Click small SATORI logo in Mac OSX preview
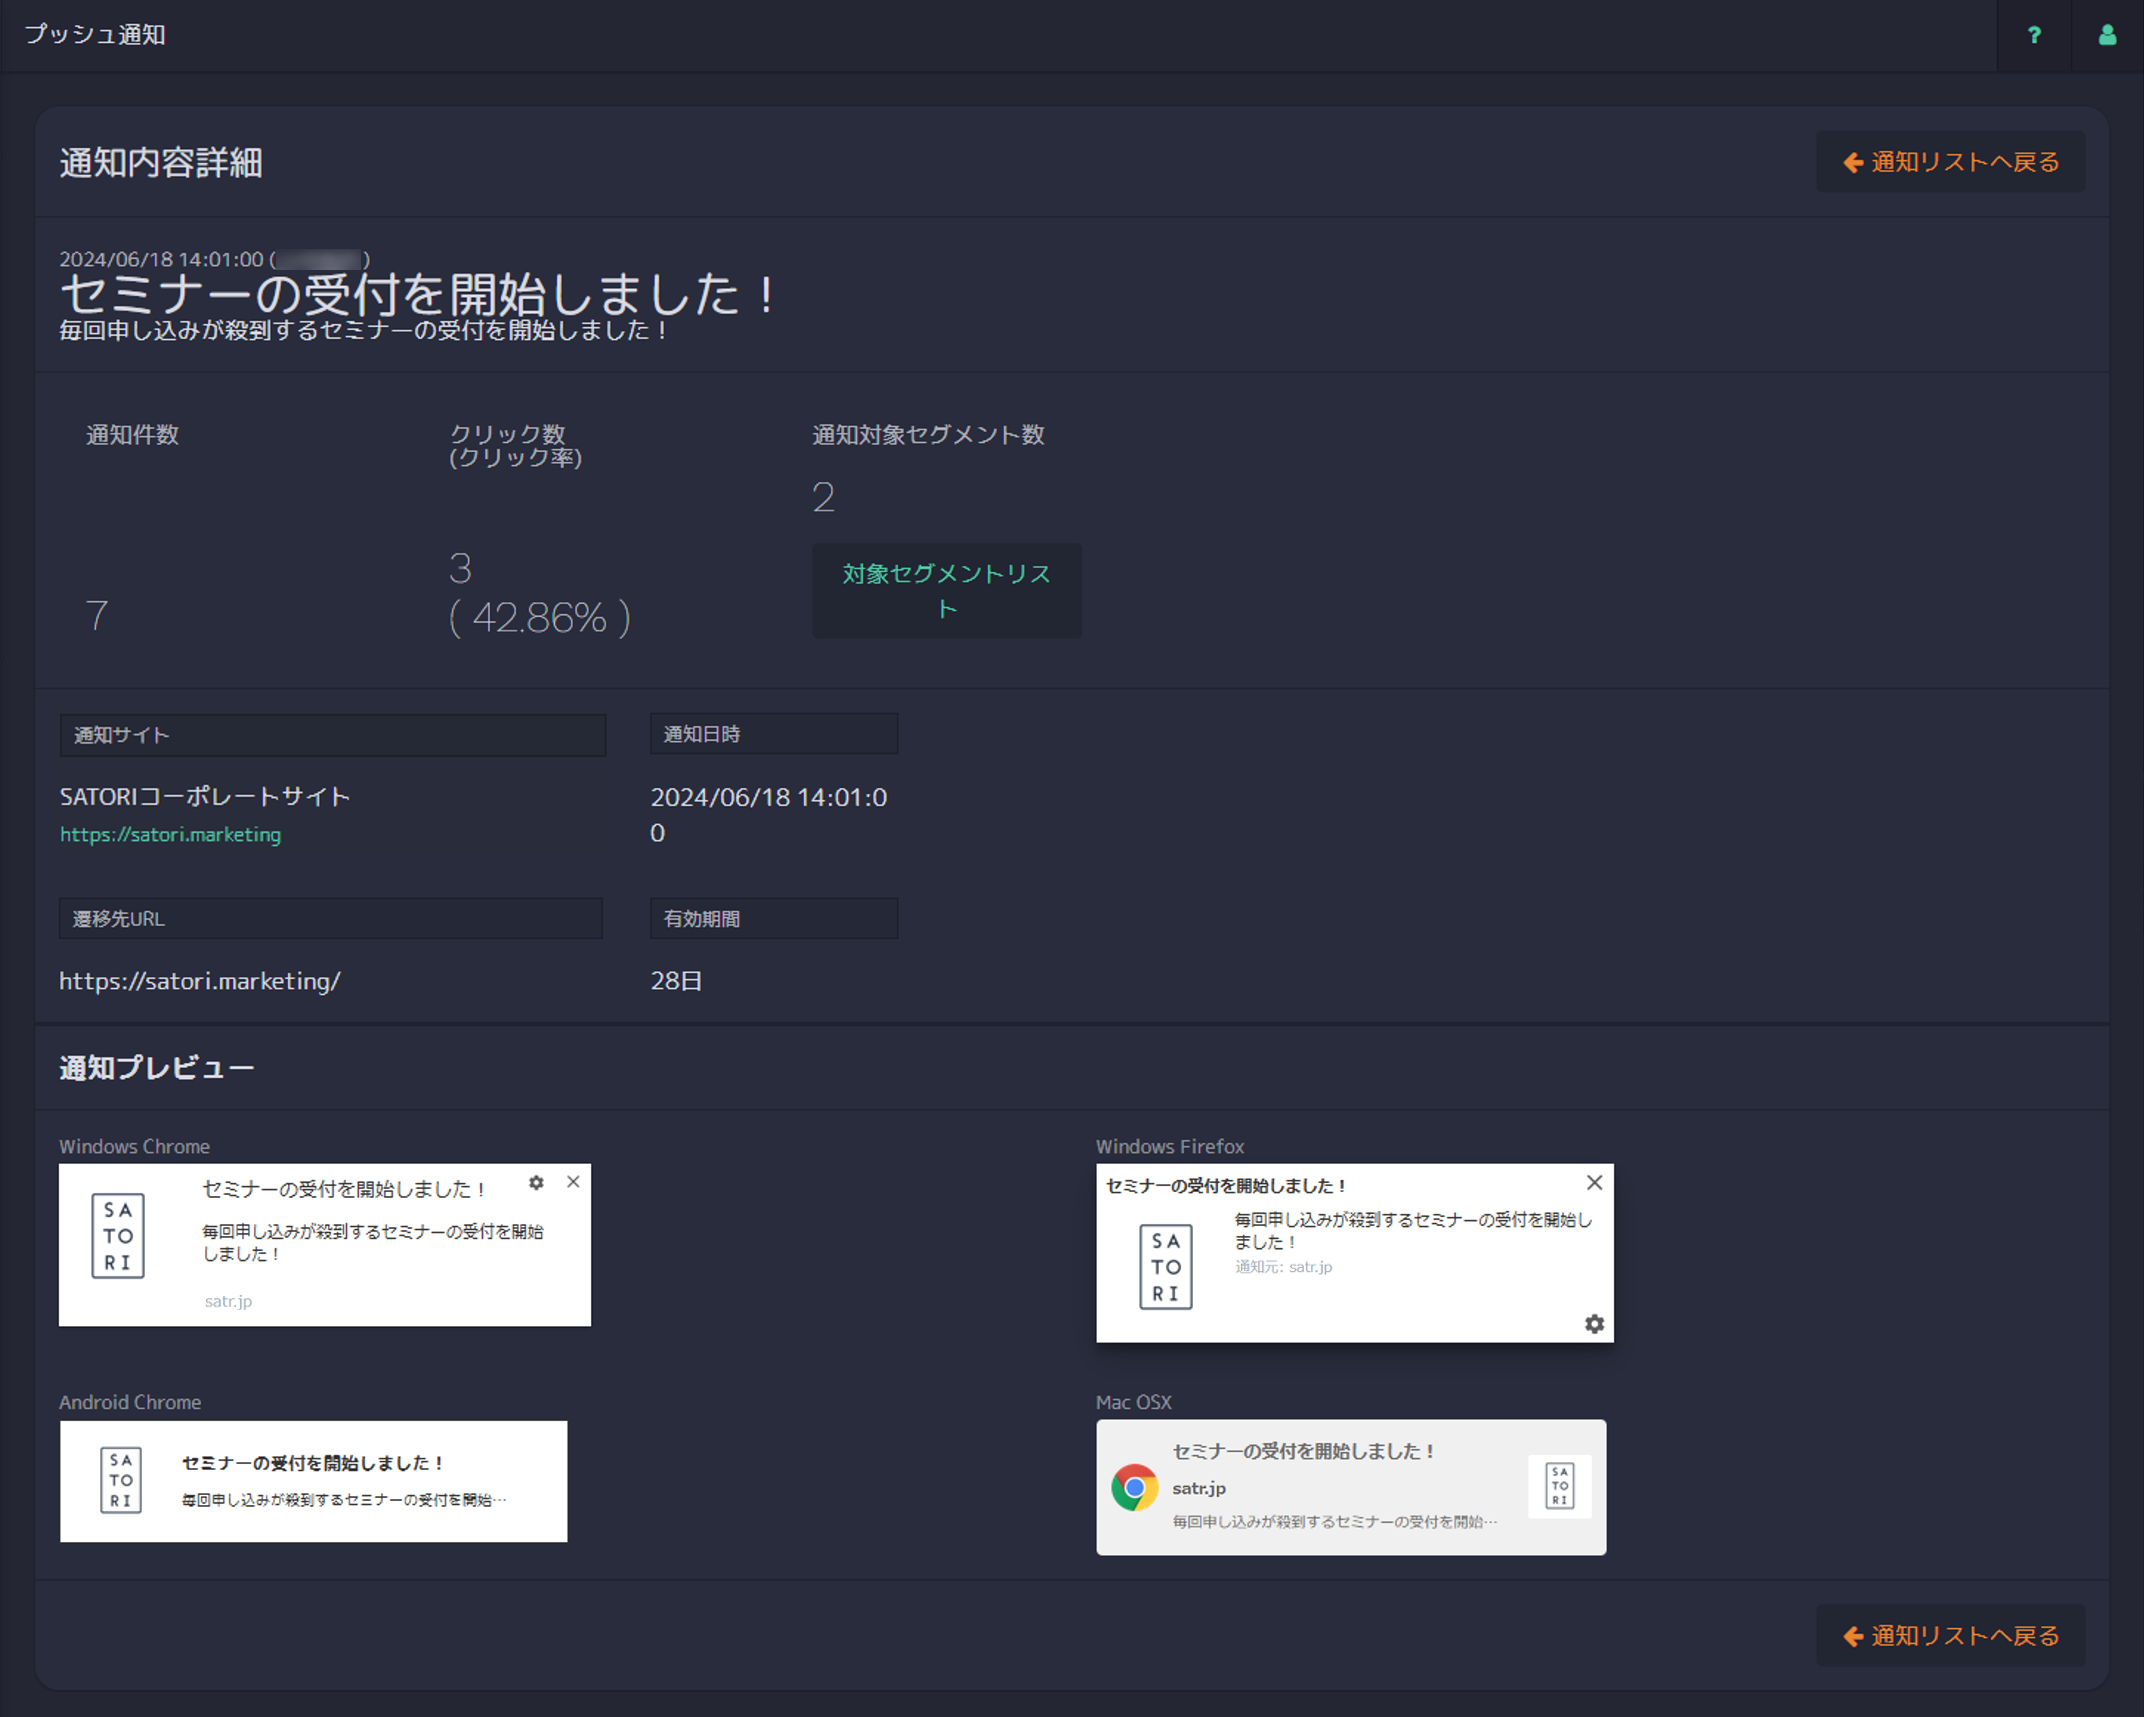Screen dimensions: 2144x1717 coord(1560,1486)
